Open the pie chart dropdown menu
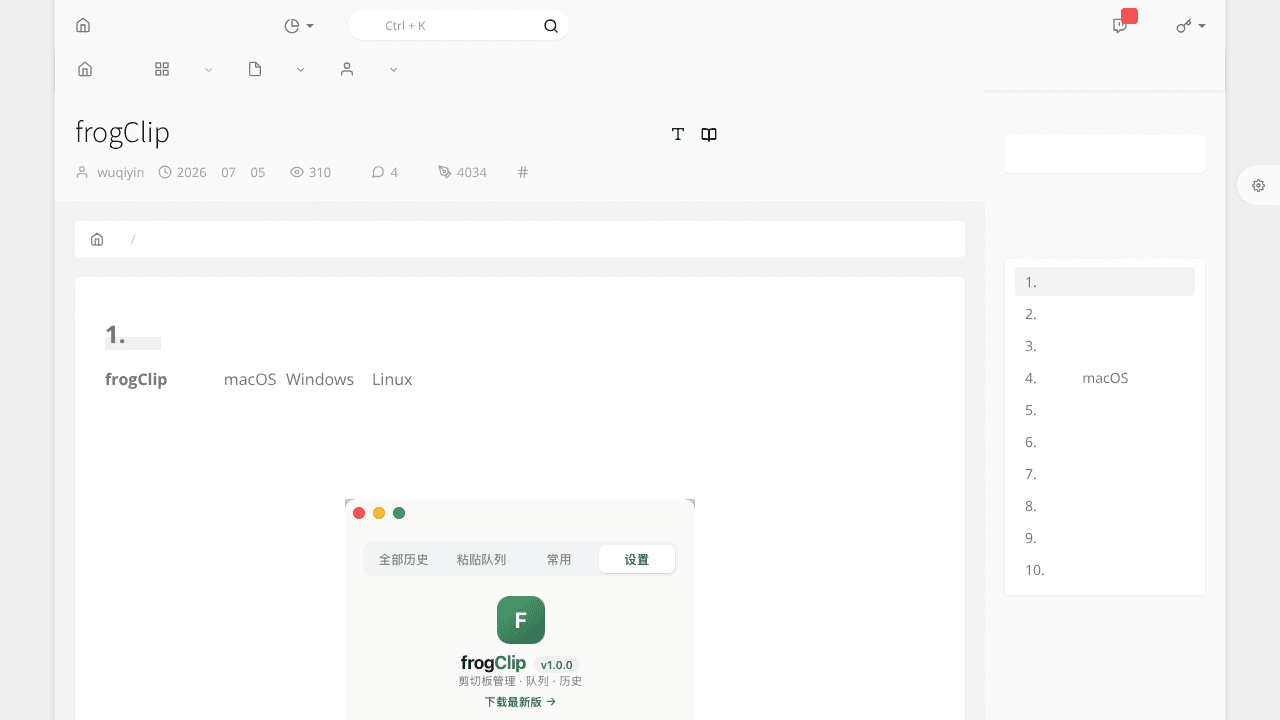Viewport: 1280px width, 720px height. point(299,26)
